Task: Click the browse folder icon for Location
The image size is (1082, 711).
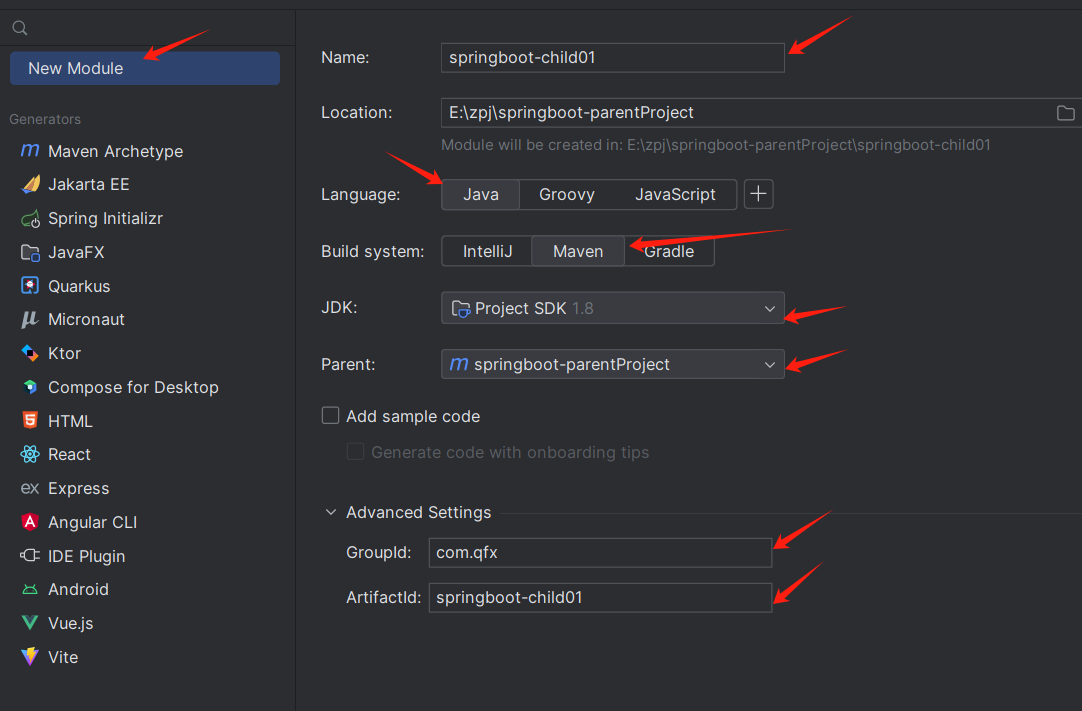Action: [1066, 113]
